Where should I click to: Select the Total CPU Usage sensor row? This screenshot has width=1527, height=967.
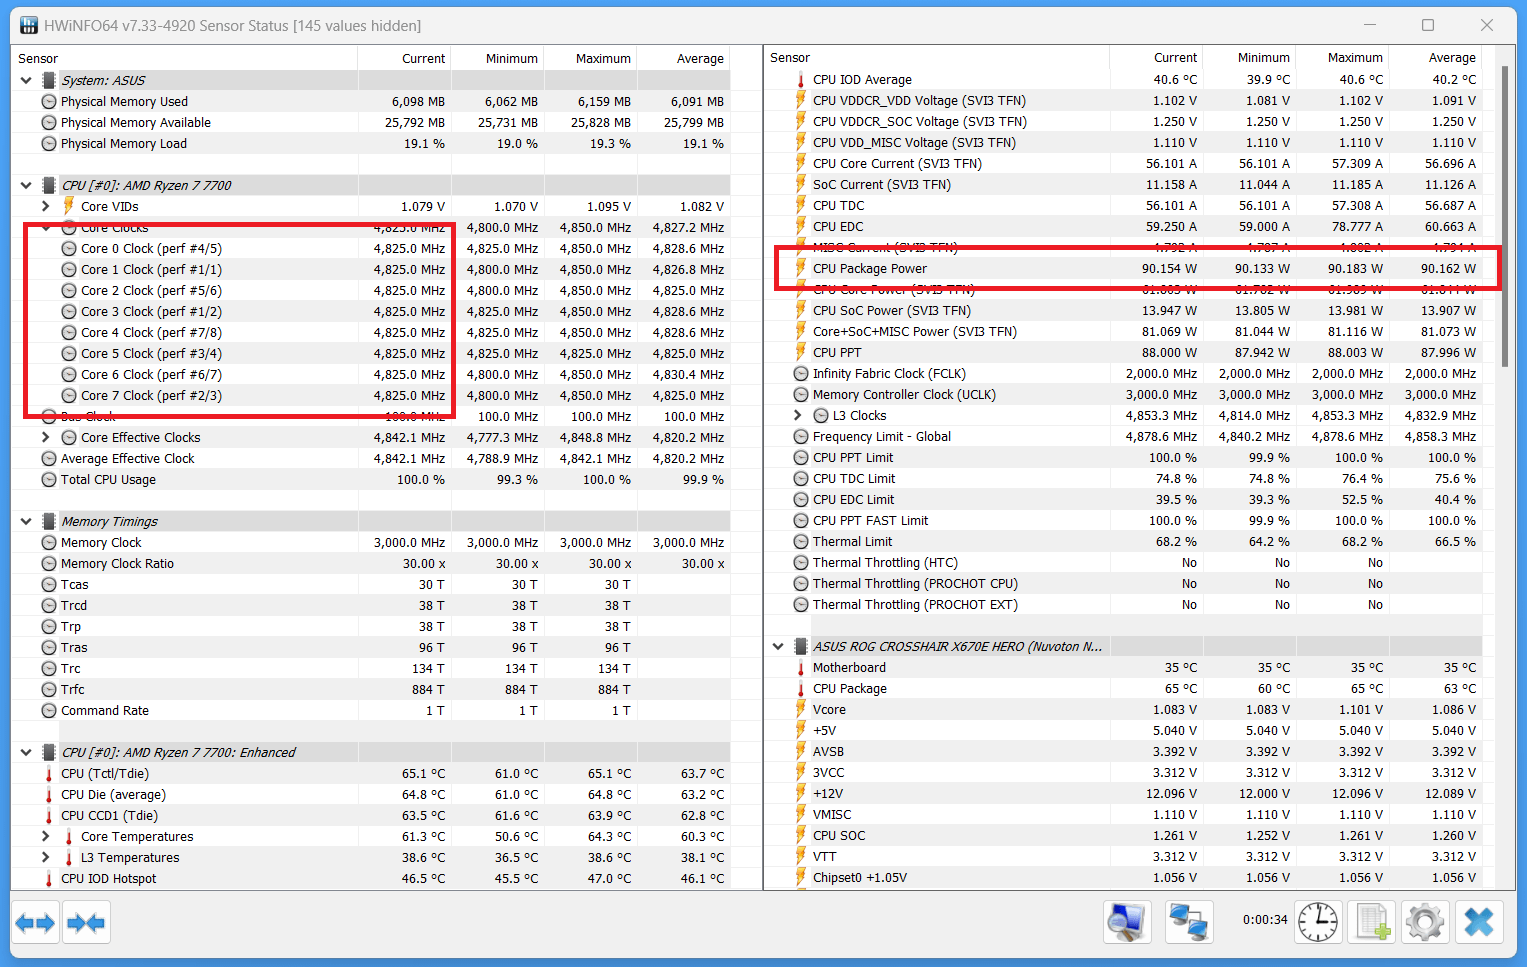tap(108, 479)
